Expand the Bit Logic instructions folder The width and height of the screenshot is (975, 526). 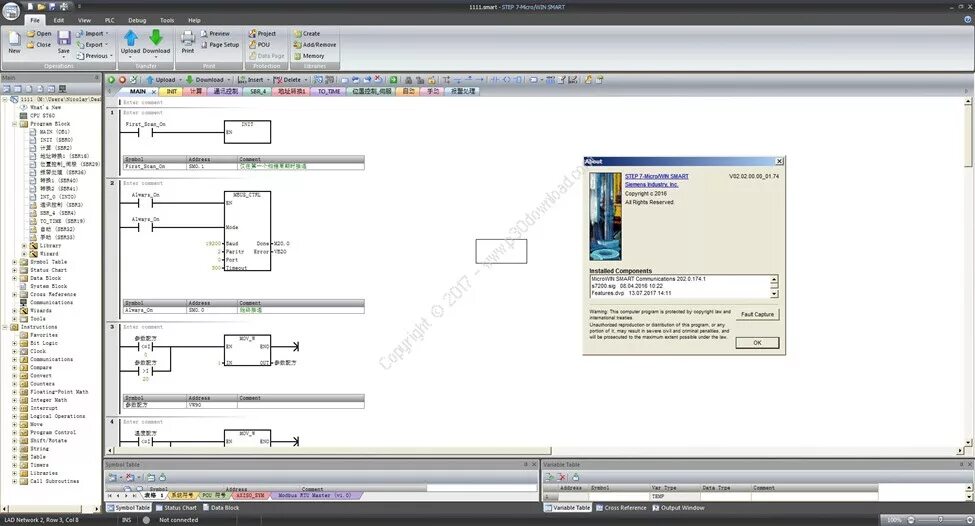14,343
